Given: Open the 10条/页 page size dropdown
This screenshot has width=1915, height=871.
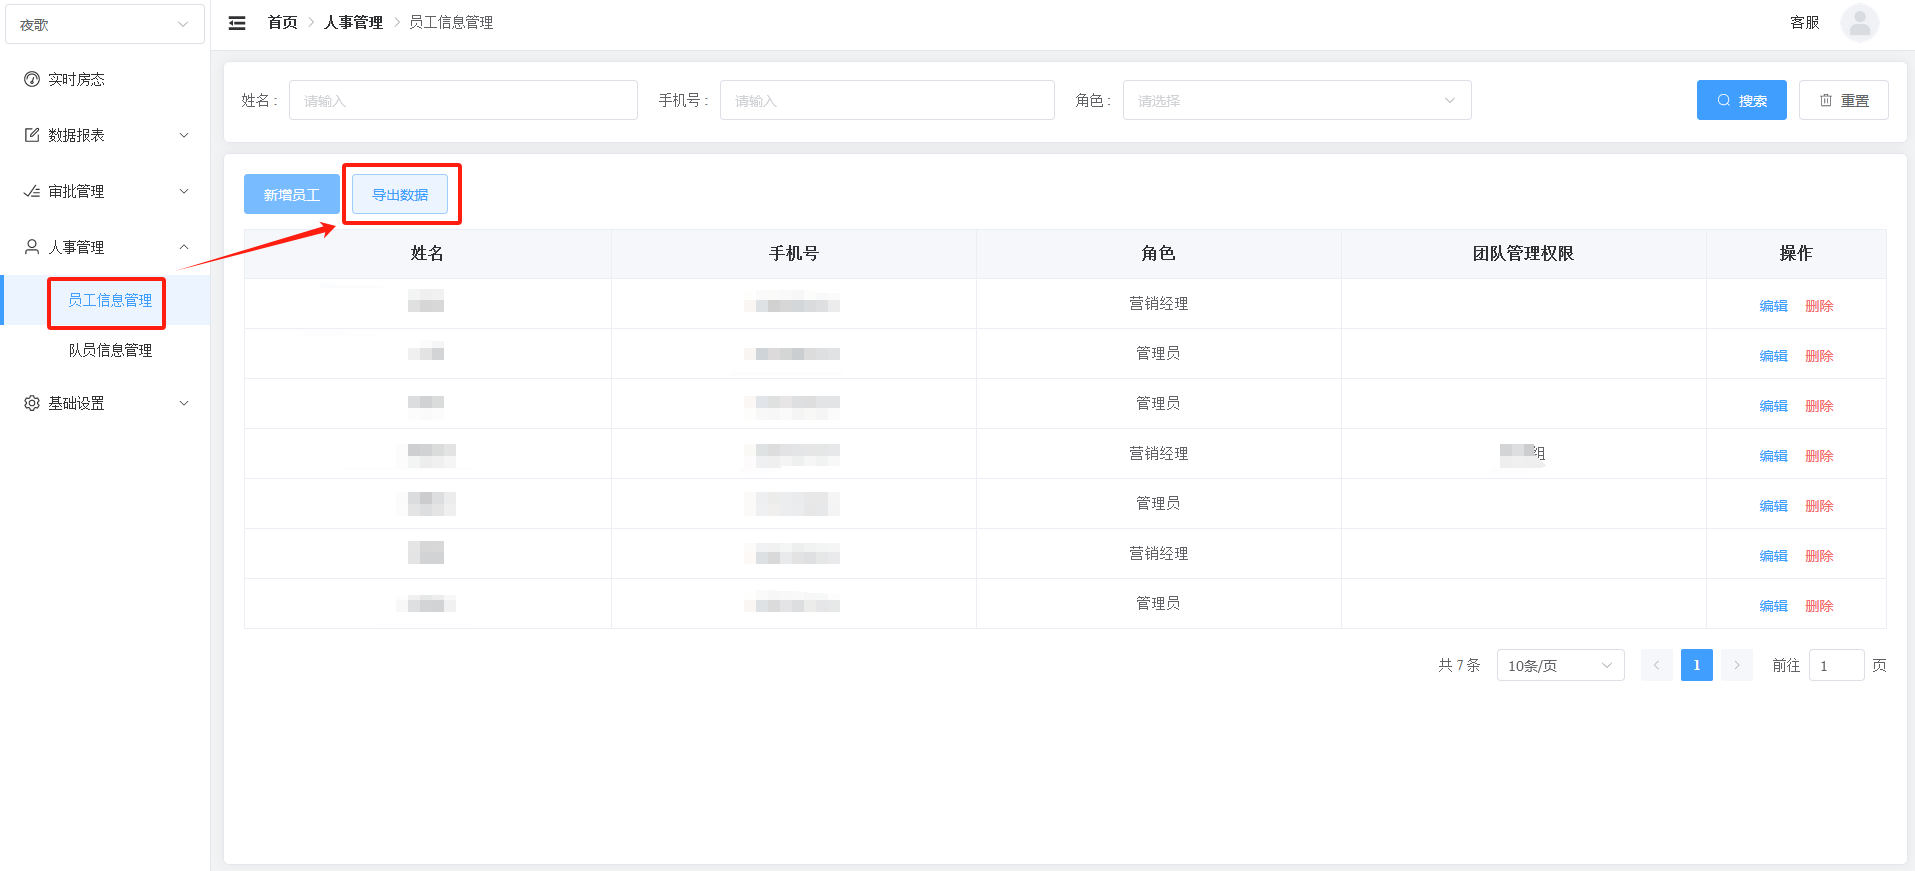Looking at the screenshot, I should coord(1560,665).
